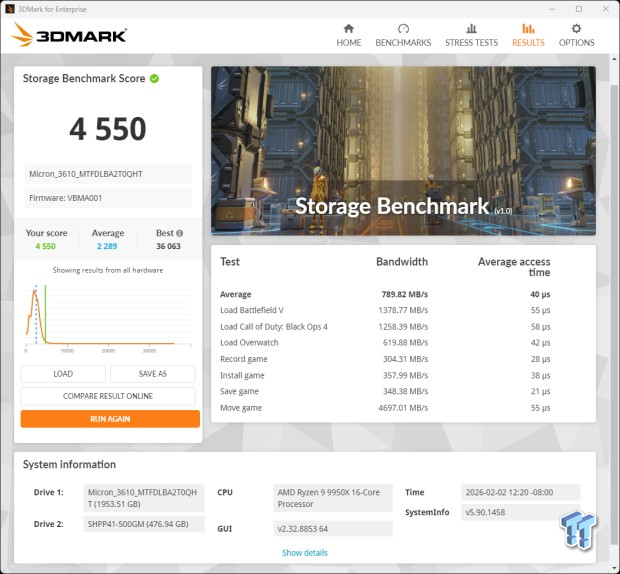This screenshot has height=574, width=620.
Task: Click the score distribution chart
Action: pos(108,316)
